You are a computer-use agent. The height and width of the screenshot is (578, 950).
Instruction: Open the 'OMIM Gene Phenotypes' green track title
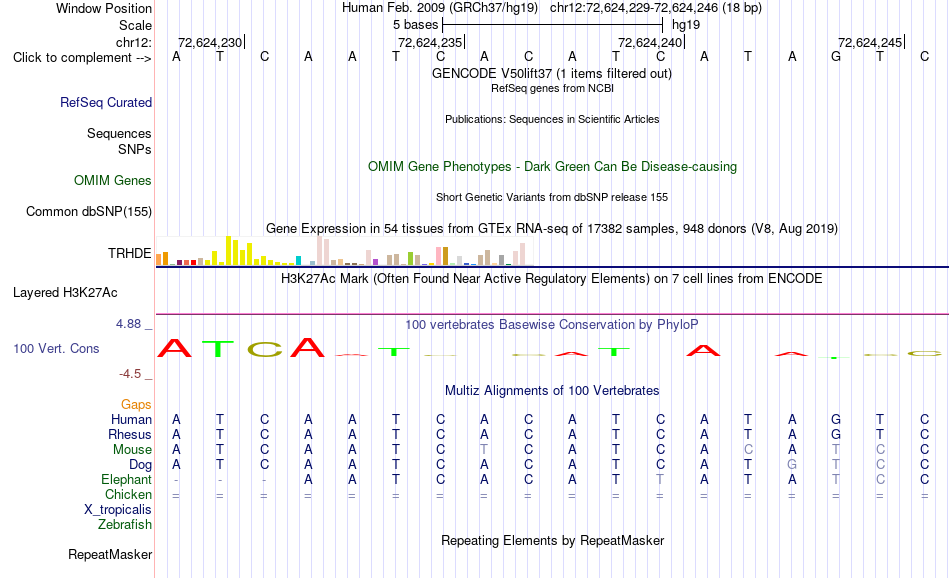(x=553, y=167)
